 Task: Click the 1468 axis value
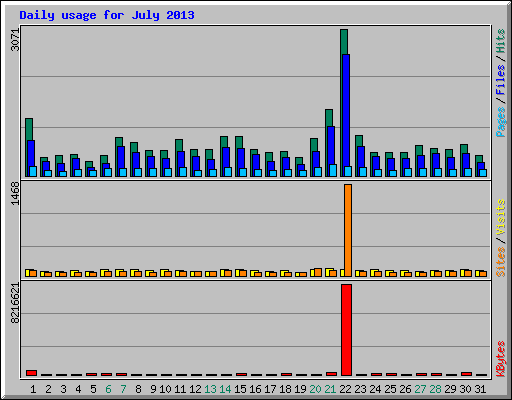click(x=15, y=194)
